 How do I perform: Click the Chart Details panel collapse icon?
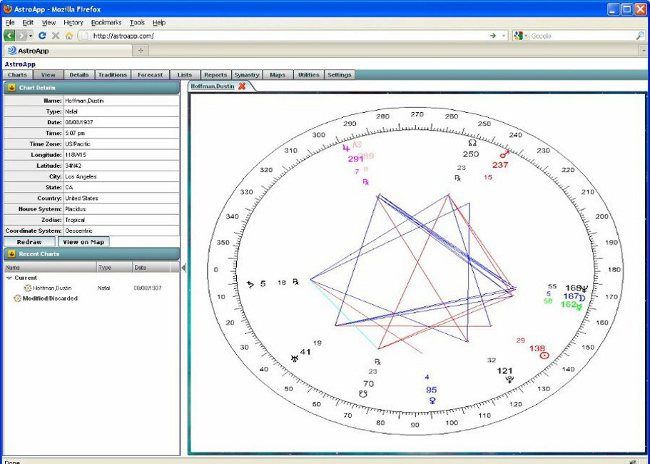click(10, 87)
